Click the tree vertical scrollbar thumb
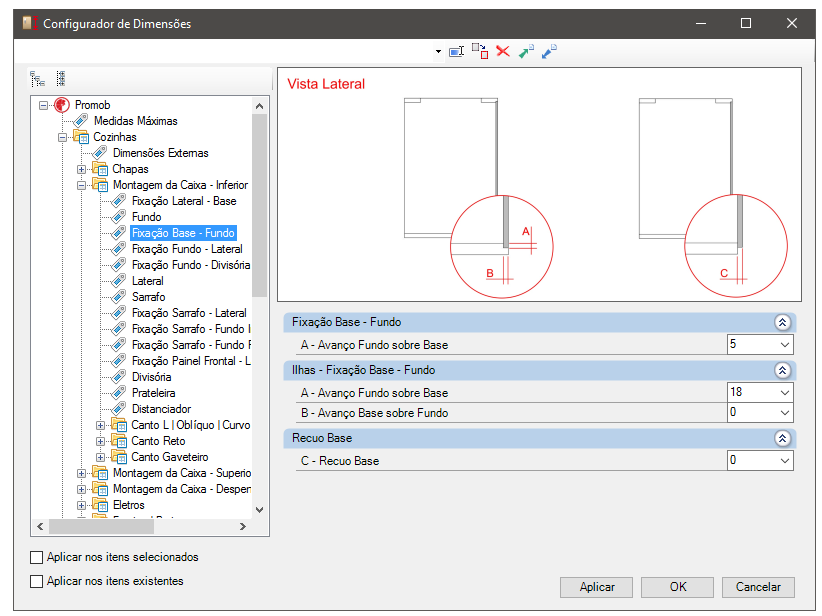The image size is (822, 616). (259, 206)
